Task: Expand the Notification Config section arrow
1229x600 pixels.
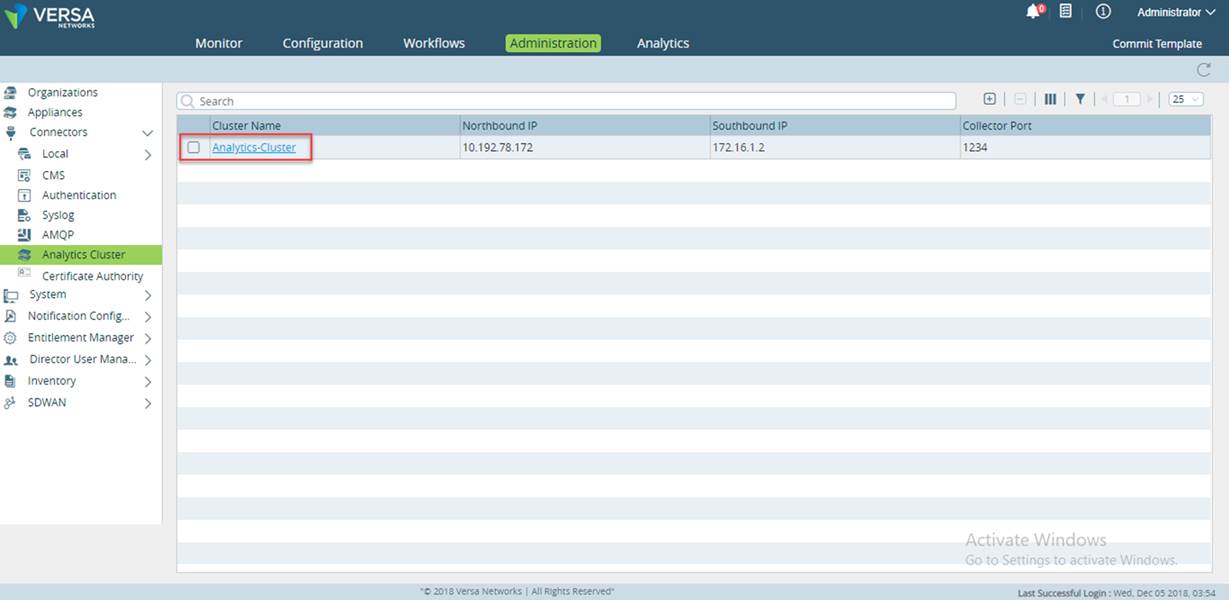Action: (x=148, y=317)
